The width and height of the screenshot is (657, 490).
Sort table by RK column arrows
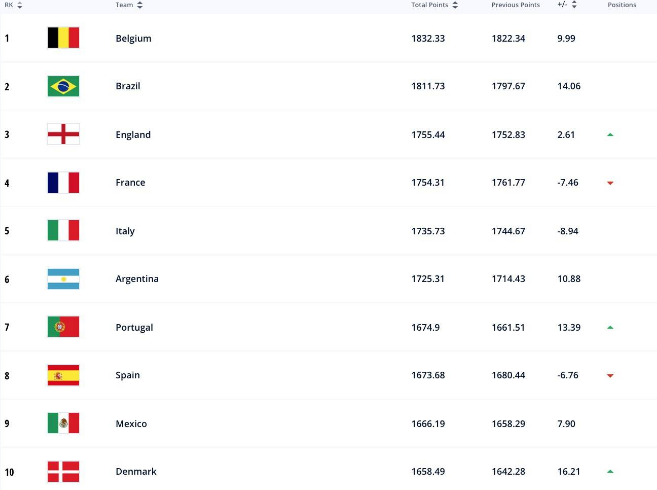(x=19, y=5)
